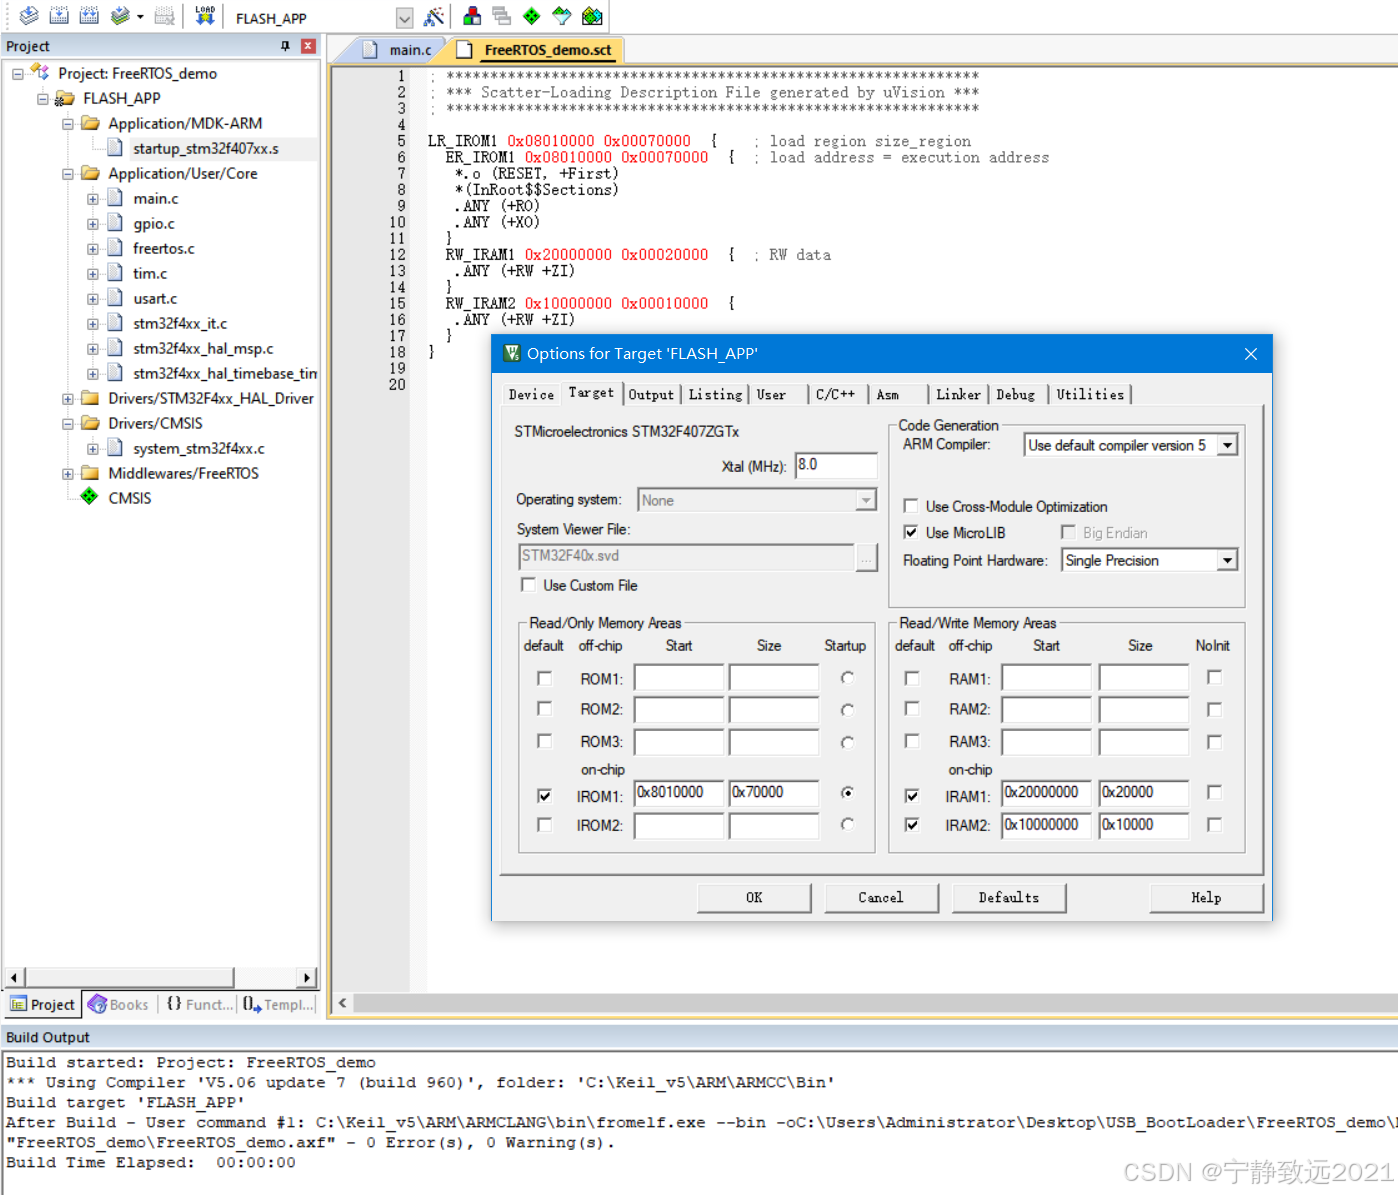Click the Project panel horizontal scrollbar
This screenshot has height=1195, width=1398.
click(129, 977)
